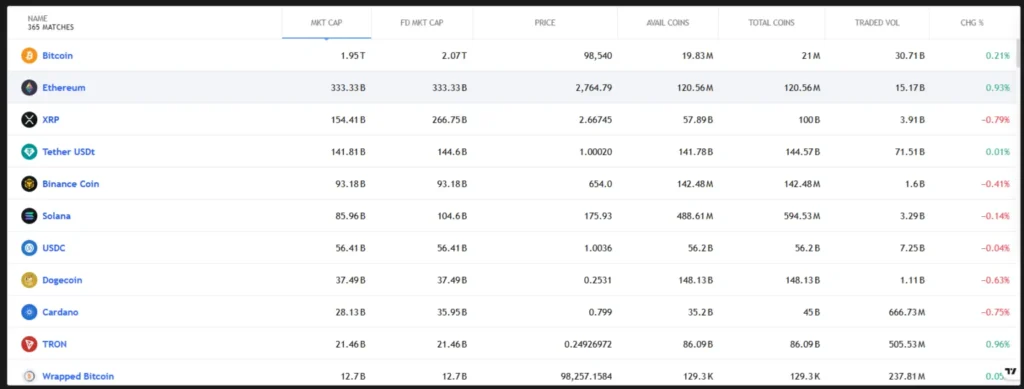Image resolution: width=1024 pixels, height=389 pixels.
Task: Click the TradingView logo badge
Action: tap(1010, 371)
